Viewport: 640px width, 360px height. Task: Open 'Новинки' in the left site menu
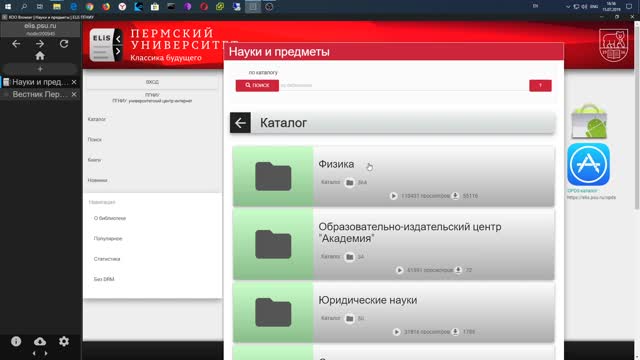[x=98, y=180]
